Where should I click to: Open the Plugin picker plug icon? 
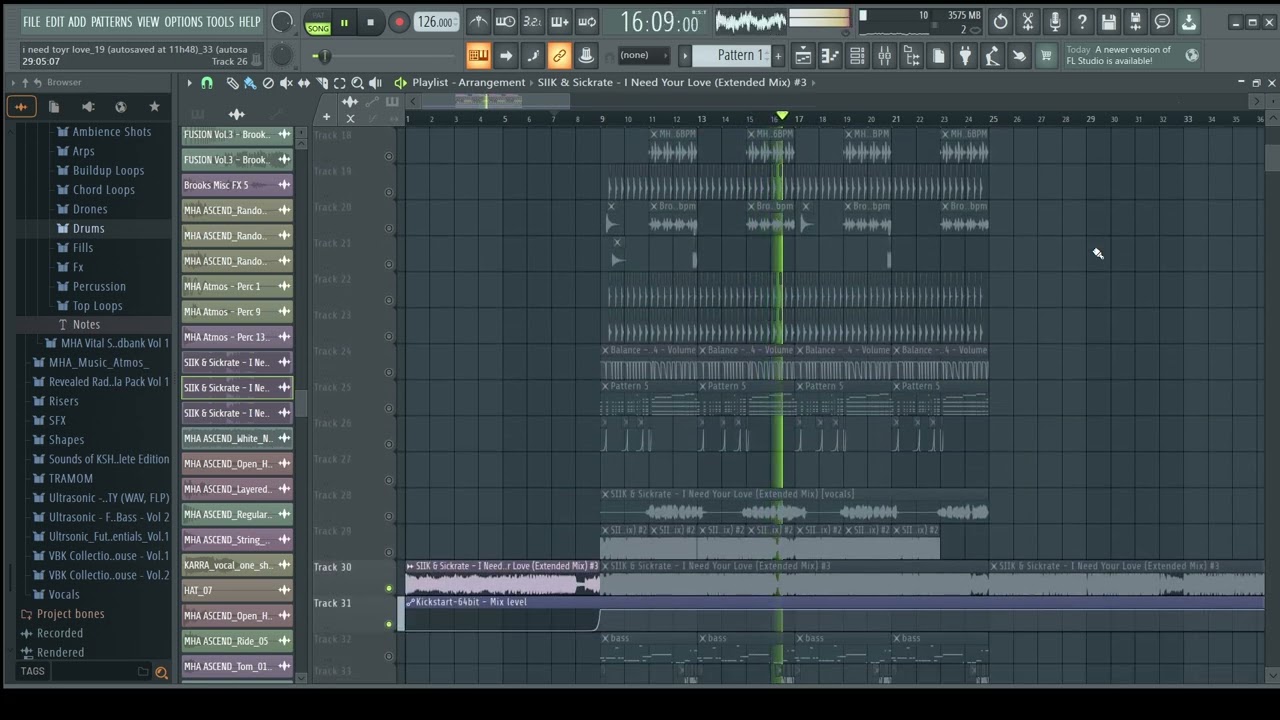coord(965,56)
